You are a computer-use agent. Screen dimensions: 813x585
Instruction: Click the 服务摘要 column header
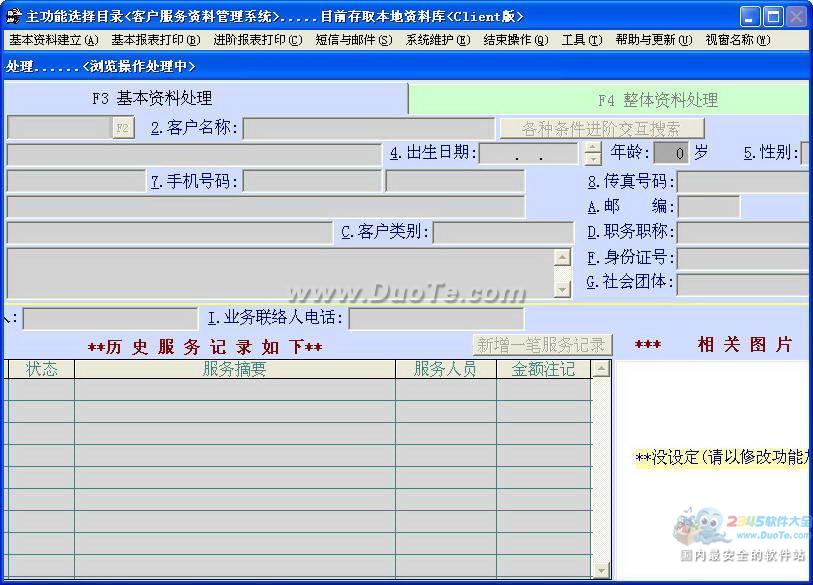pos(235,369)
